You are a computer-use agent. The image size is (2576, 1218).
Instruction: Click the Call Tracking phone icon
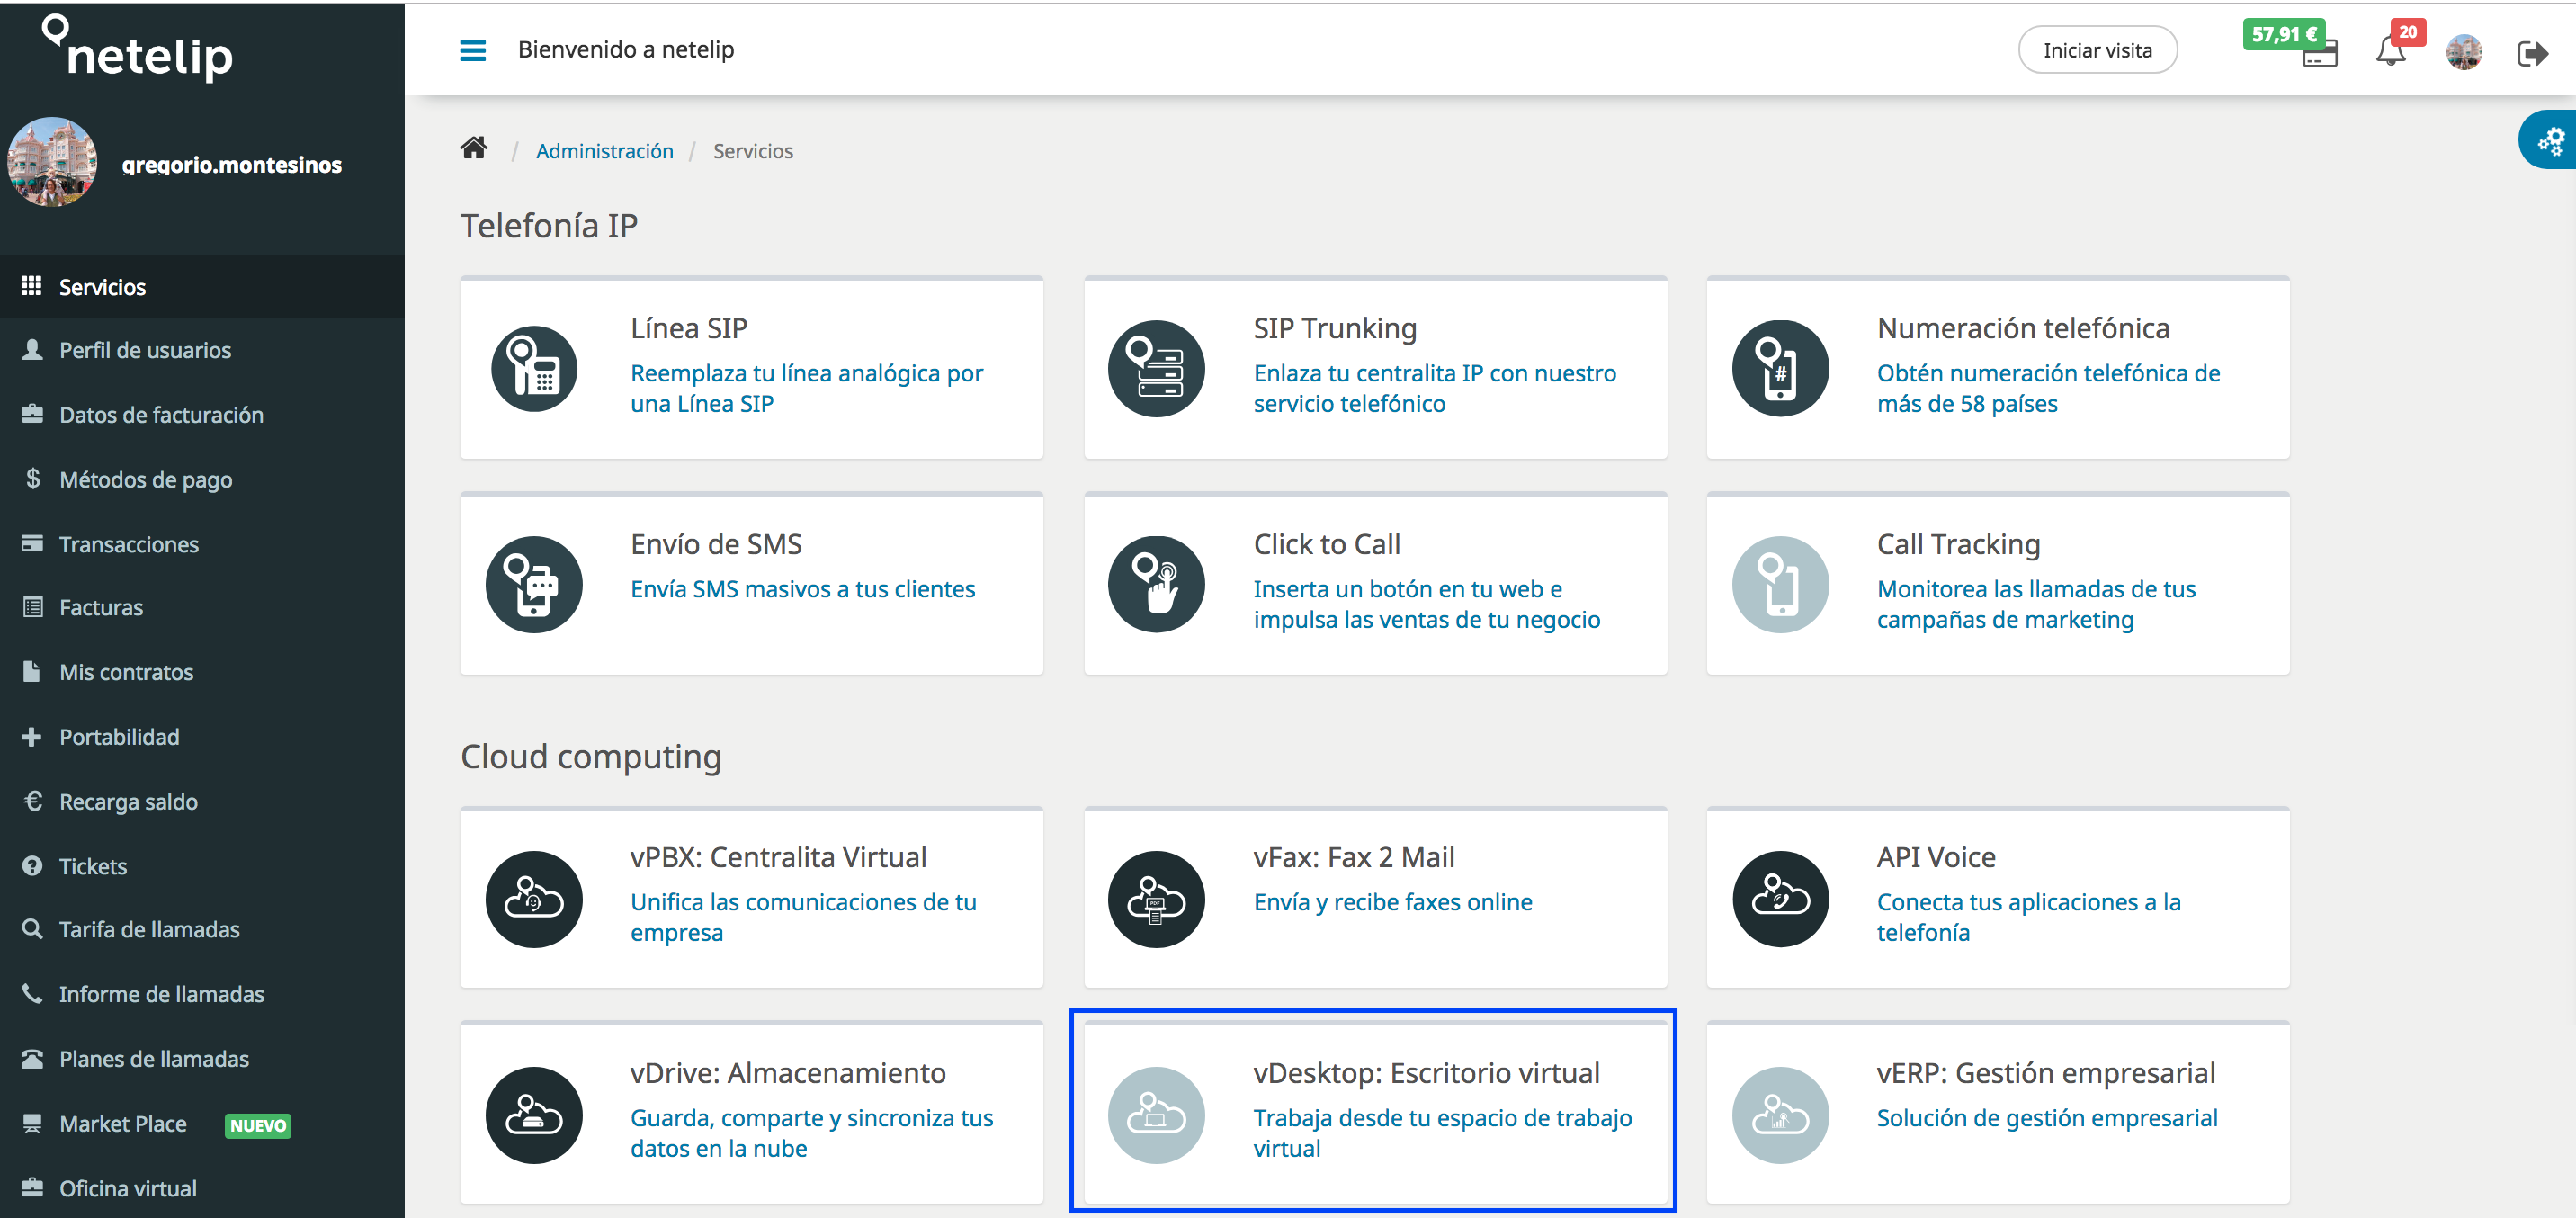point(1780,584)
